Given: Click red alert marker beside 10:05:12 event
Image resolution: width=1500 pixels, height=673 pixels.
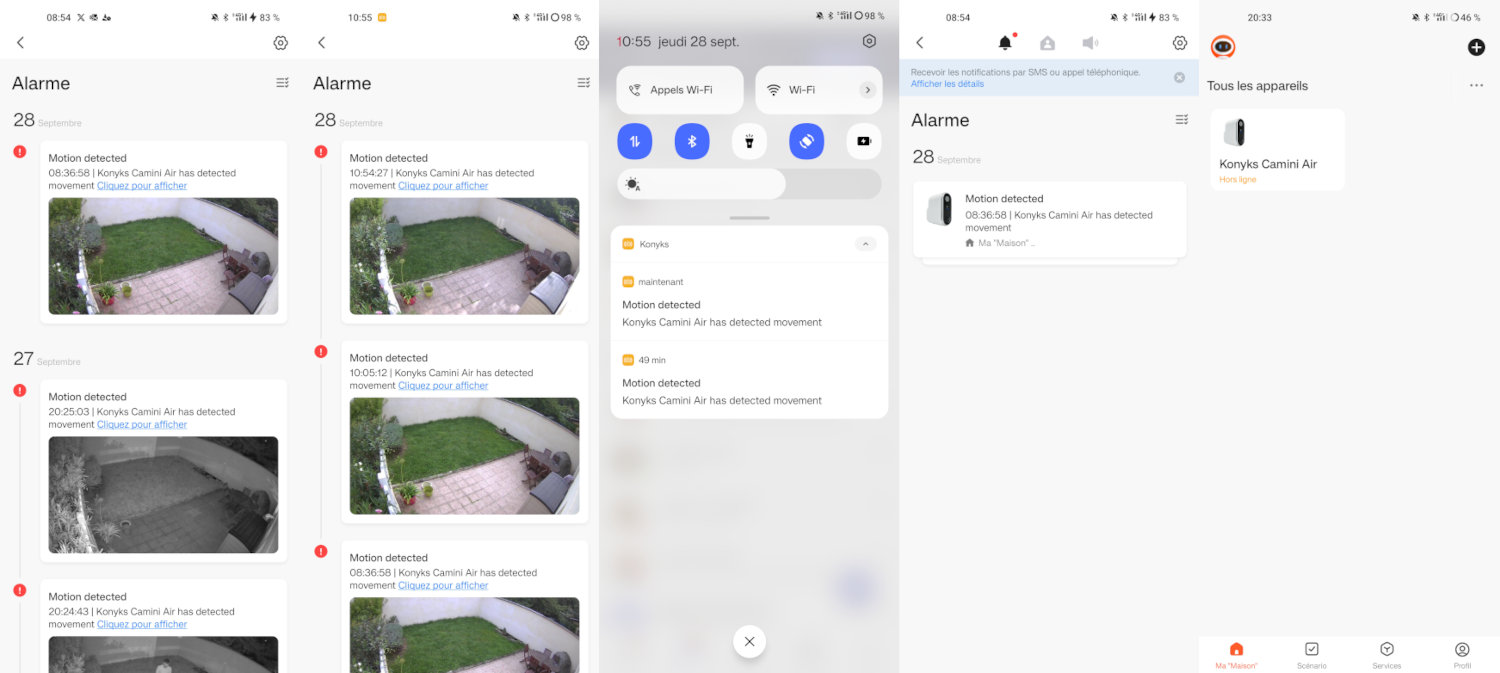Looking at the screenshot, I should pyautogui.click(x=321, y=351).
